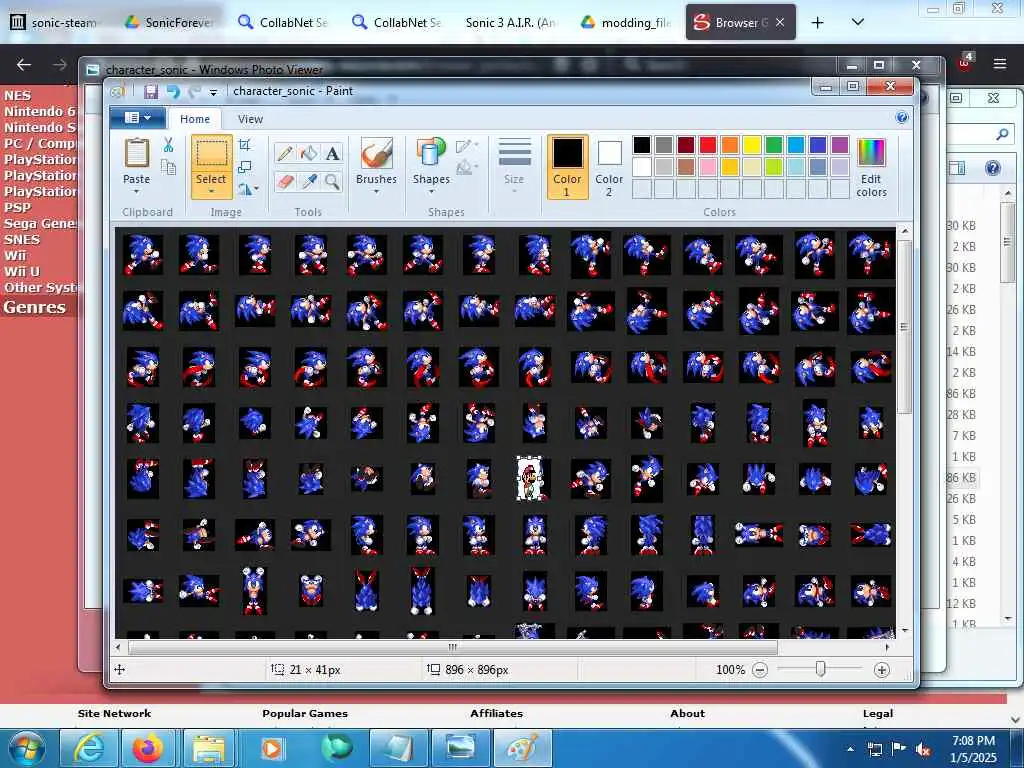Select the Magnifier tool
1024x768 pixels.
332,182
